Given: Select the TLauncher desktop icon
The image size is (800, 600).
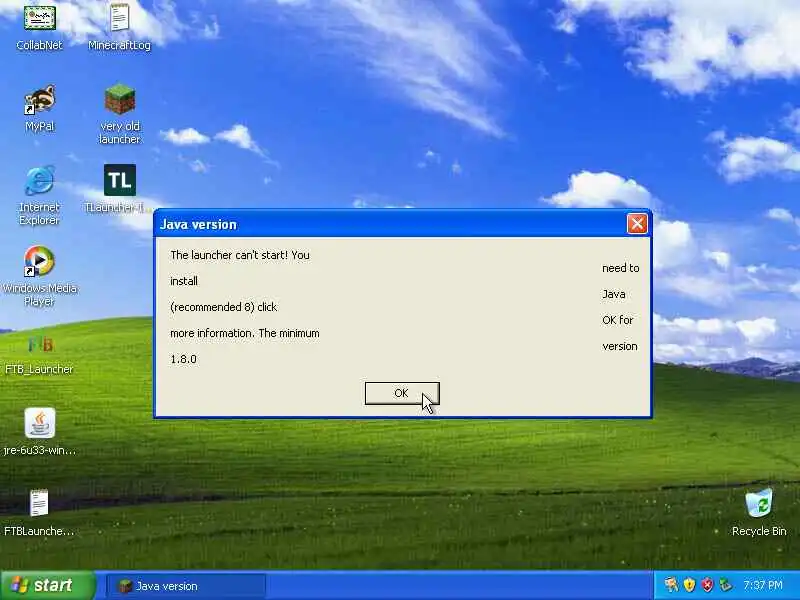Looking at the screenshot, I should click(x=120, y=188).
